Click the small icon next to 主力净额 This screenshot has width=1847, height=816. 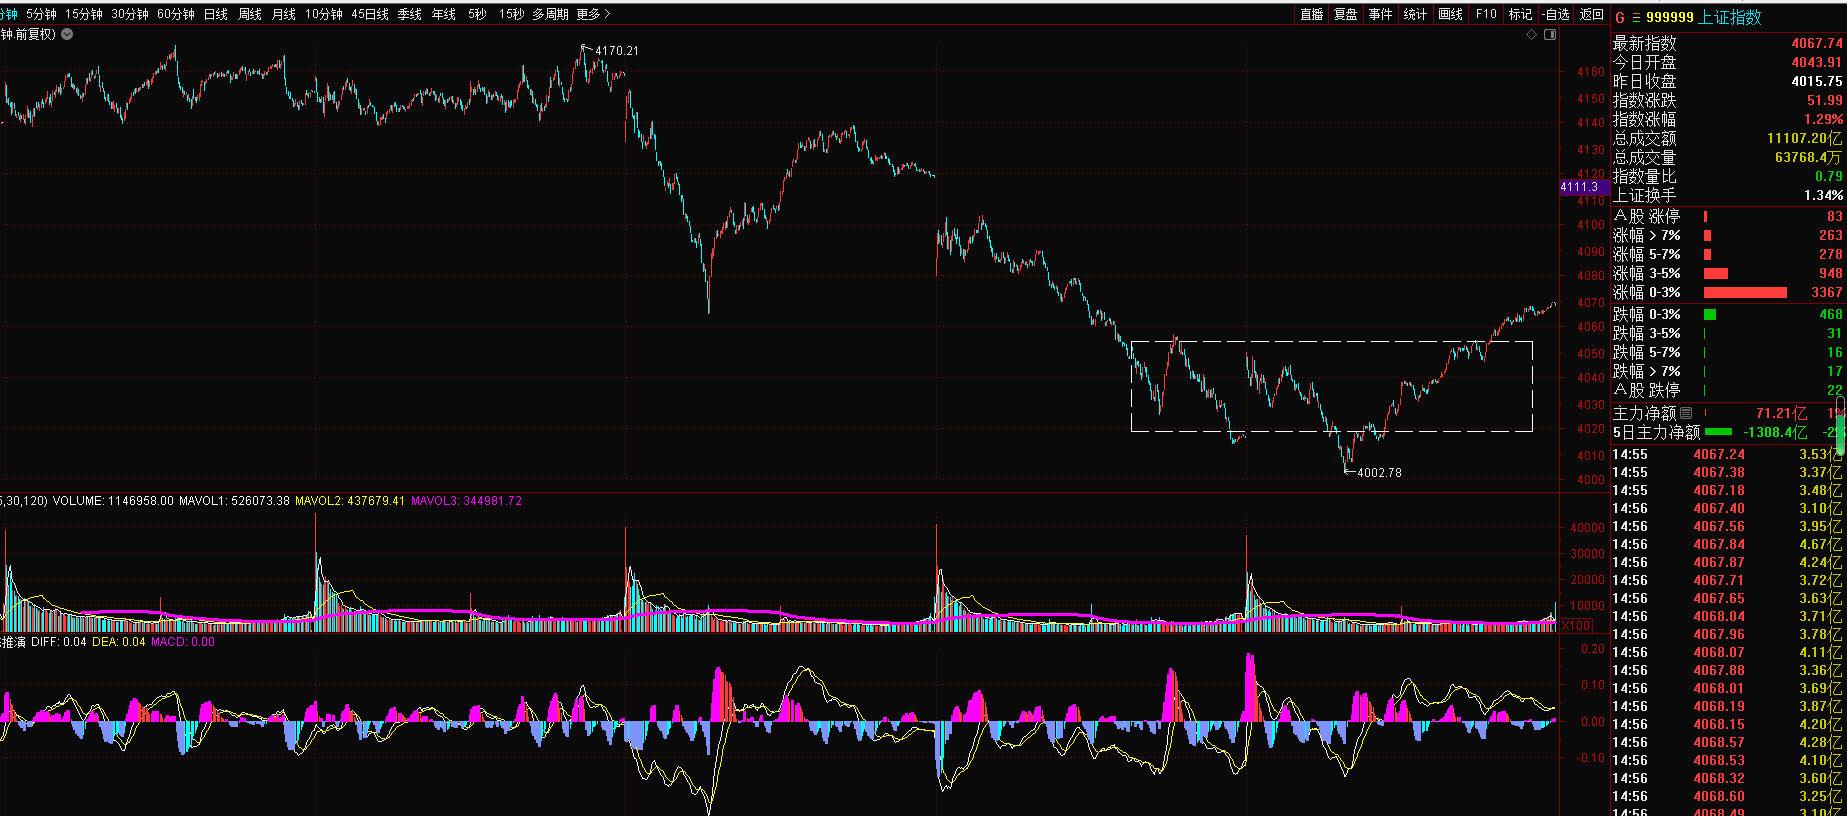(1686, 413)
